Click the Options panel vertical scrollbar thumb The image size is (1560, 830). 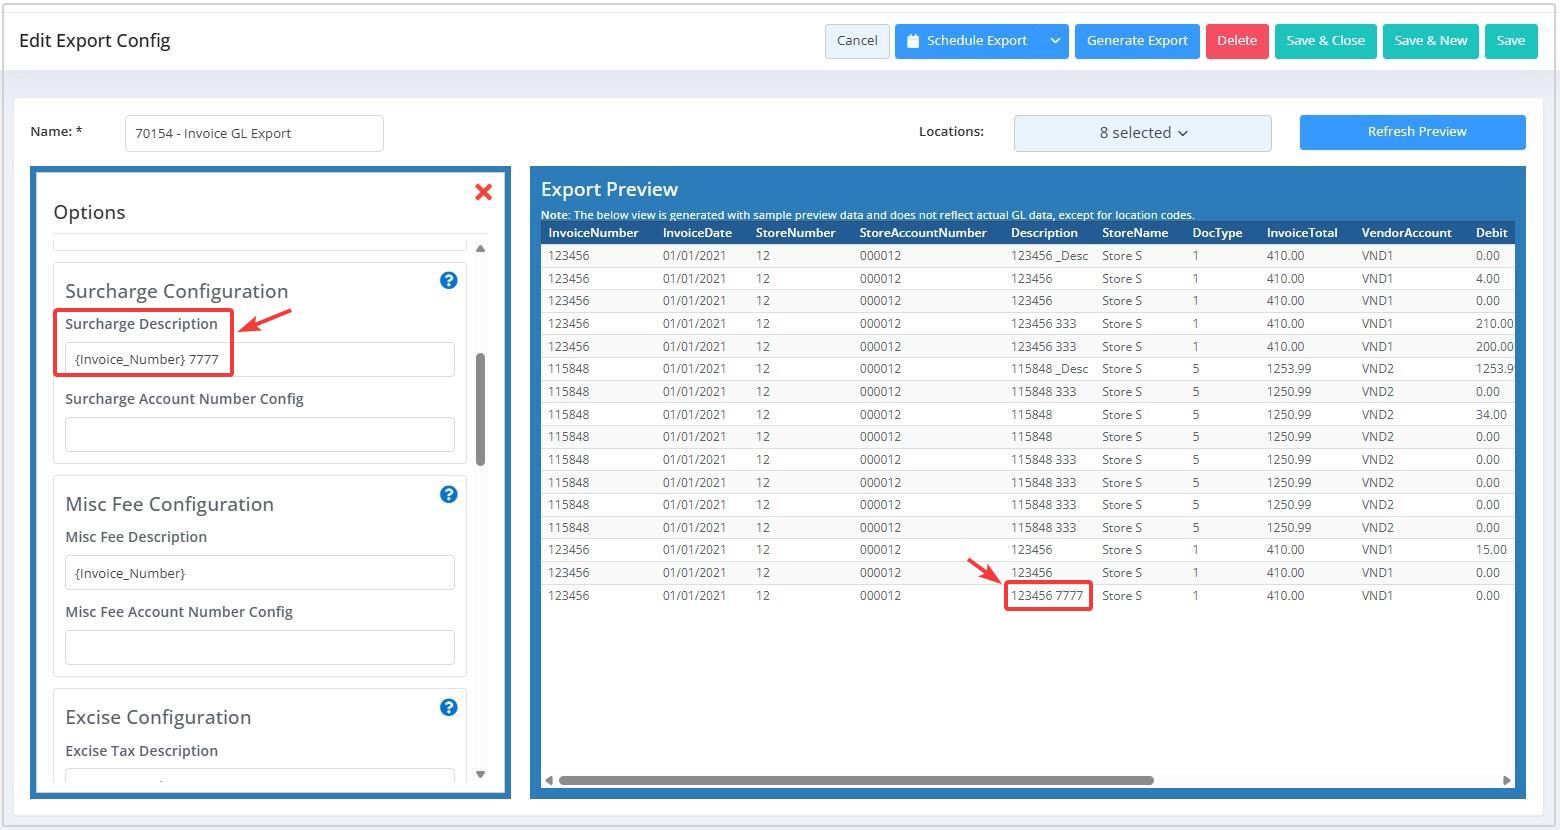point(481,408)
